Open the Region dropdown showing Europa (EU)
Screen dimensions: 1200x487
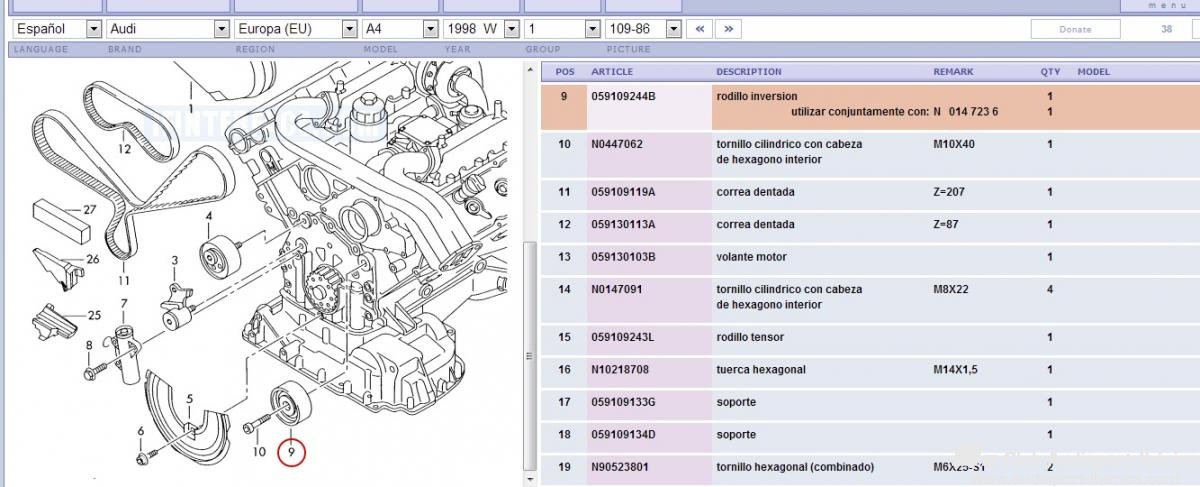pos(295,29)
